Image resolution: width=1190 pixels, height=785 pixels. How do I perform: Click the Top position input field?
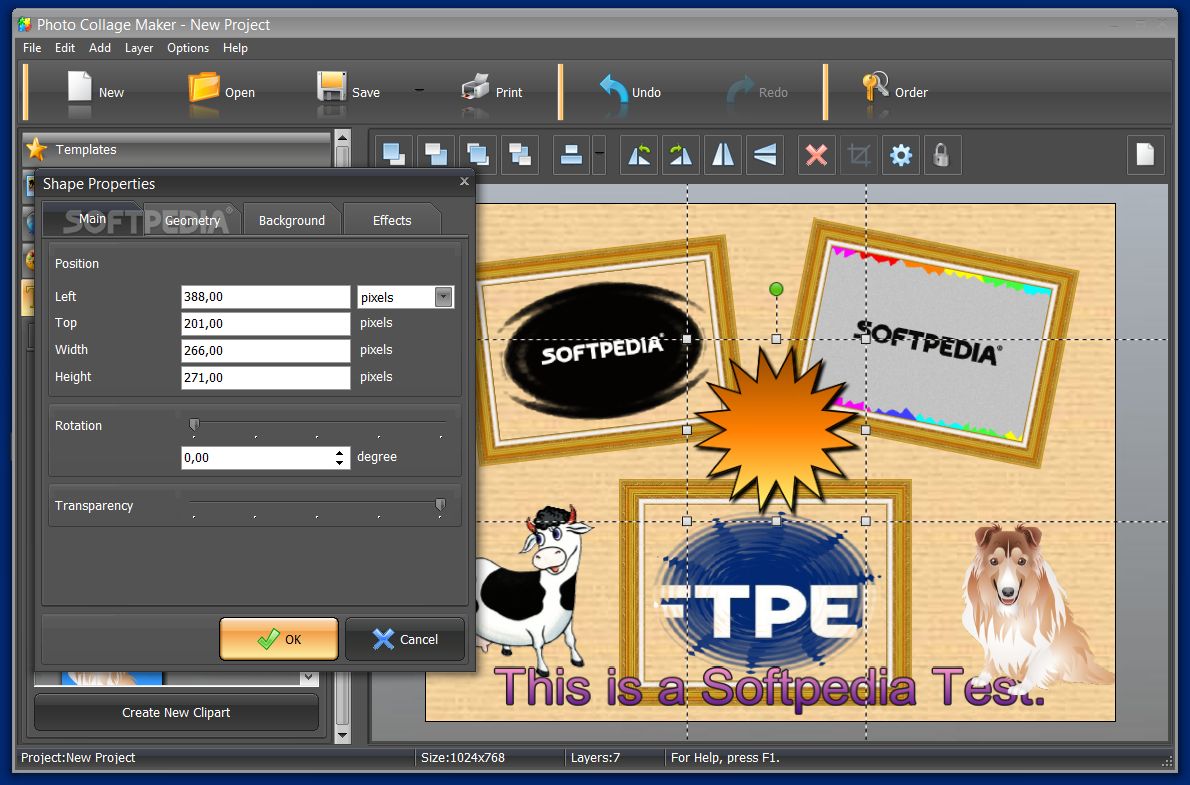[266, 323]
